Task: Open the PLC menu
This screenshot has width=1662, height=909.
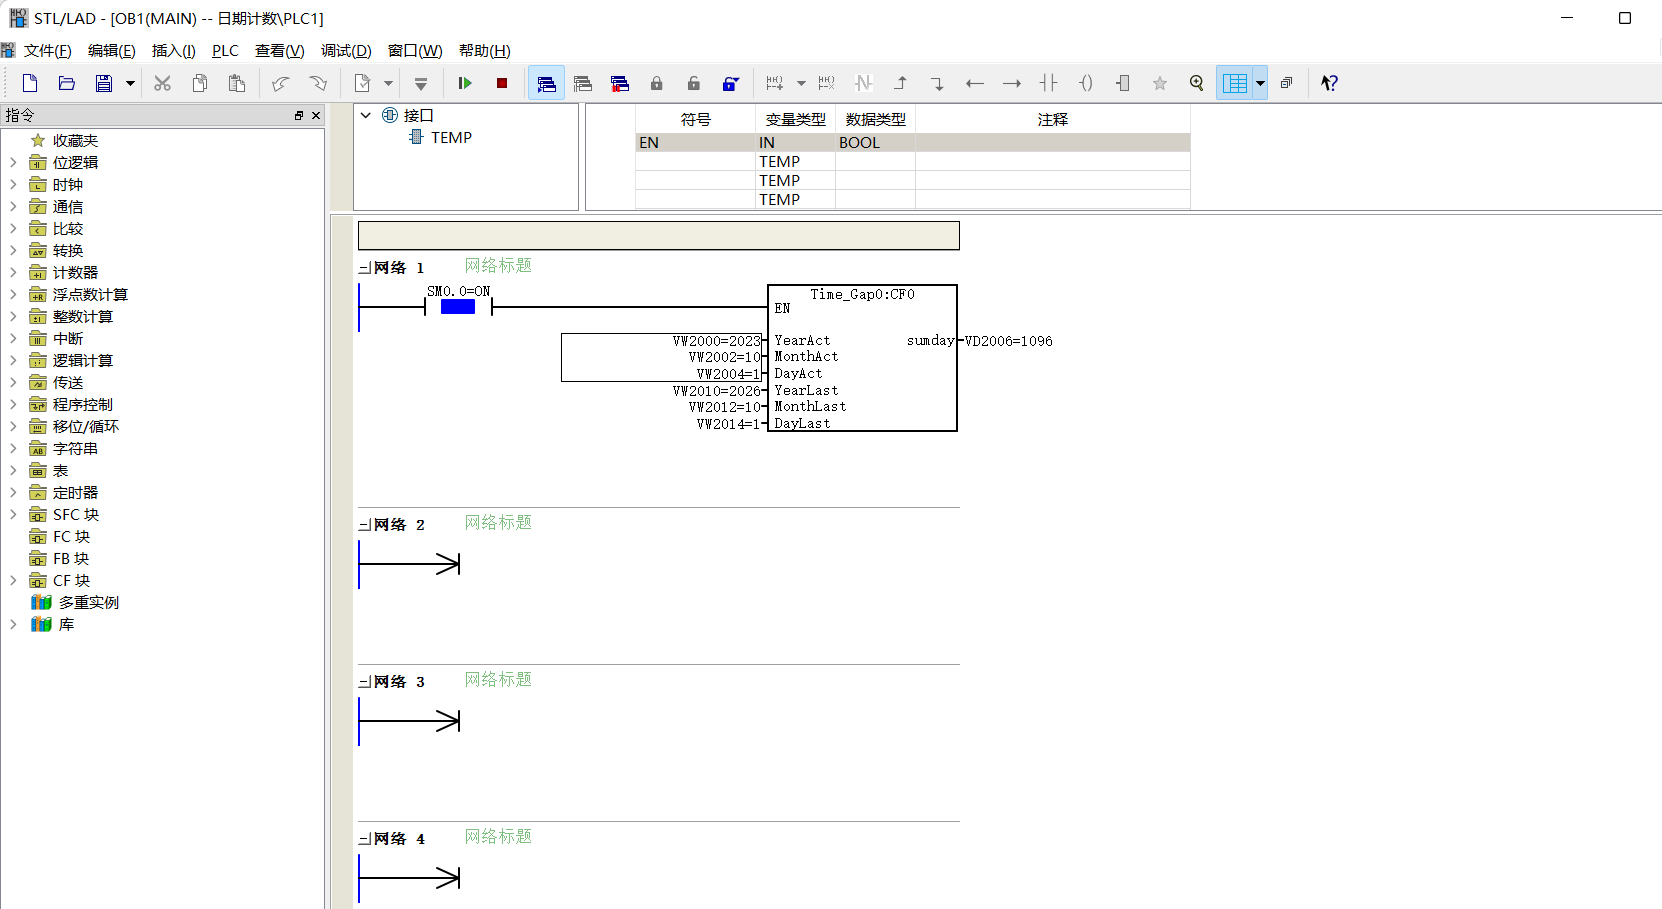Action: (x=225, y=50)
